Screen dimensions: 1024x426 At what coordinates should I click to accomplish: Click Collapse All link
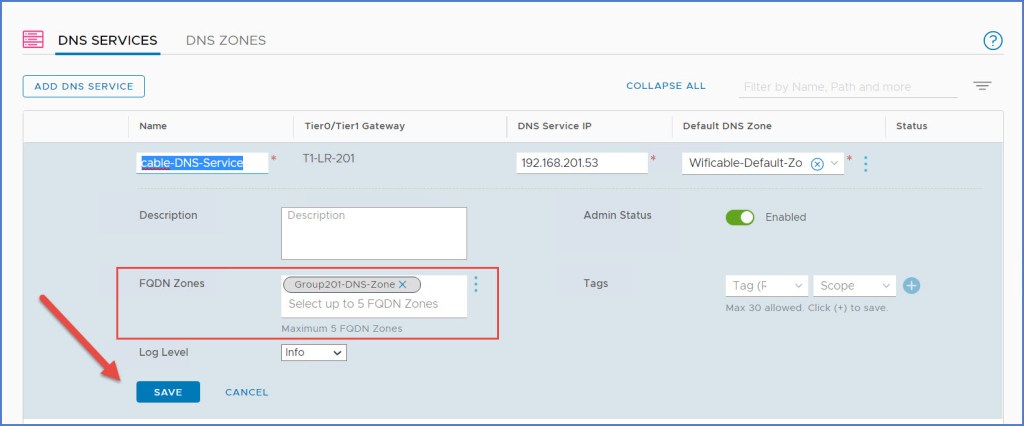[666, 86]
